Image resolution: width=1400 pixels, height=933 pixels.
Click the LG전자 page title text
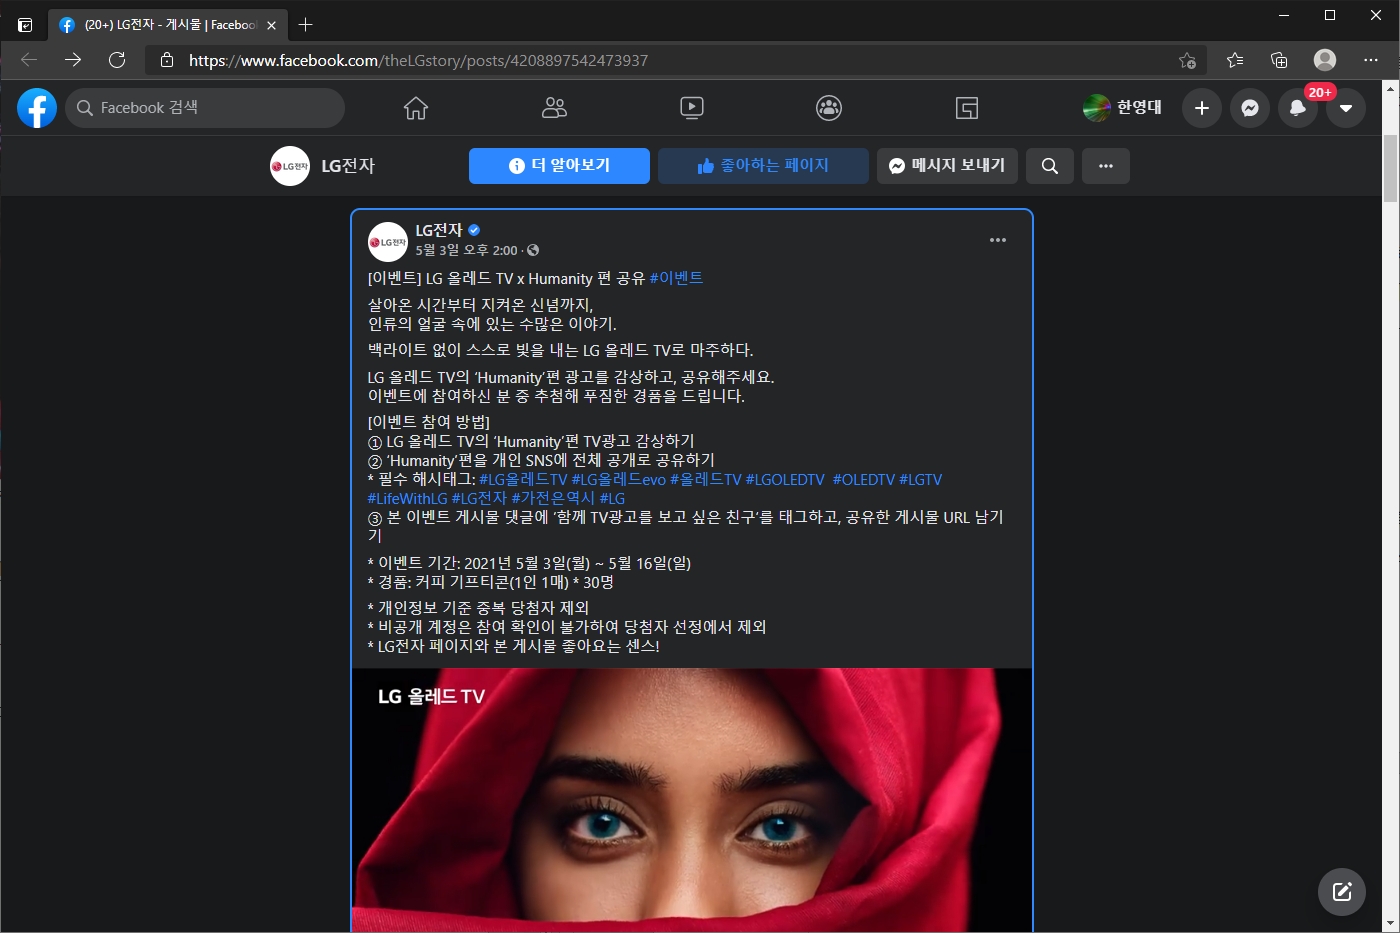point(348,166)
